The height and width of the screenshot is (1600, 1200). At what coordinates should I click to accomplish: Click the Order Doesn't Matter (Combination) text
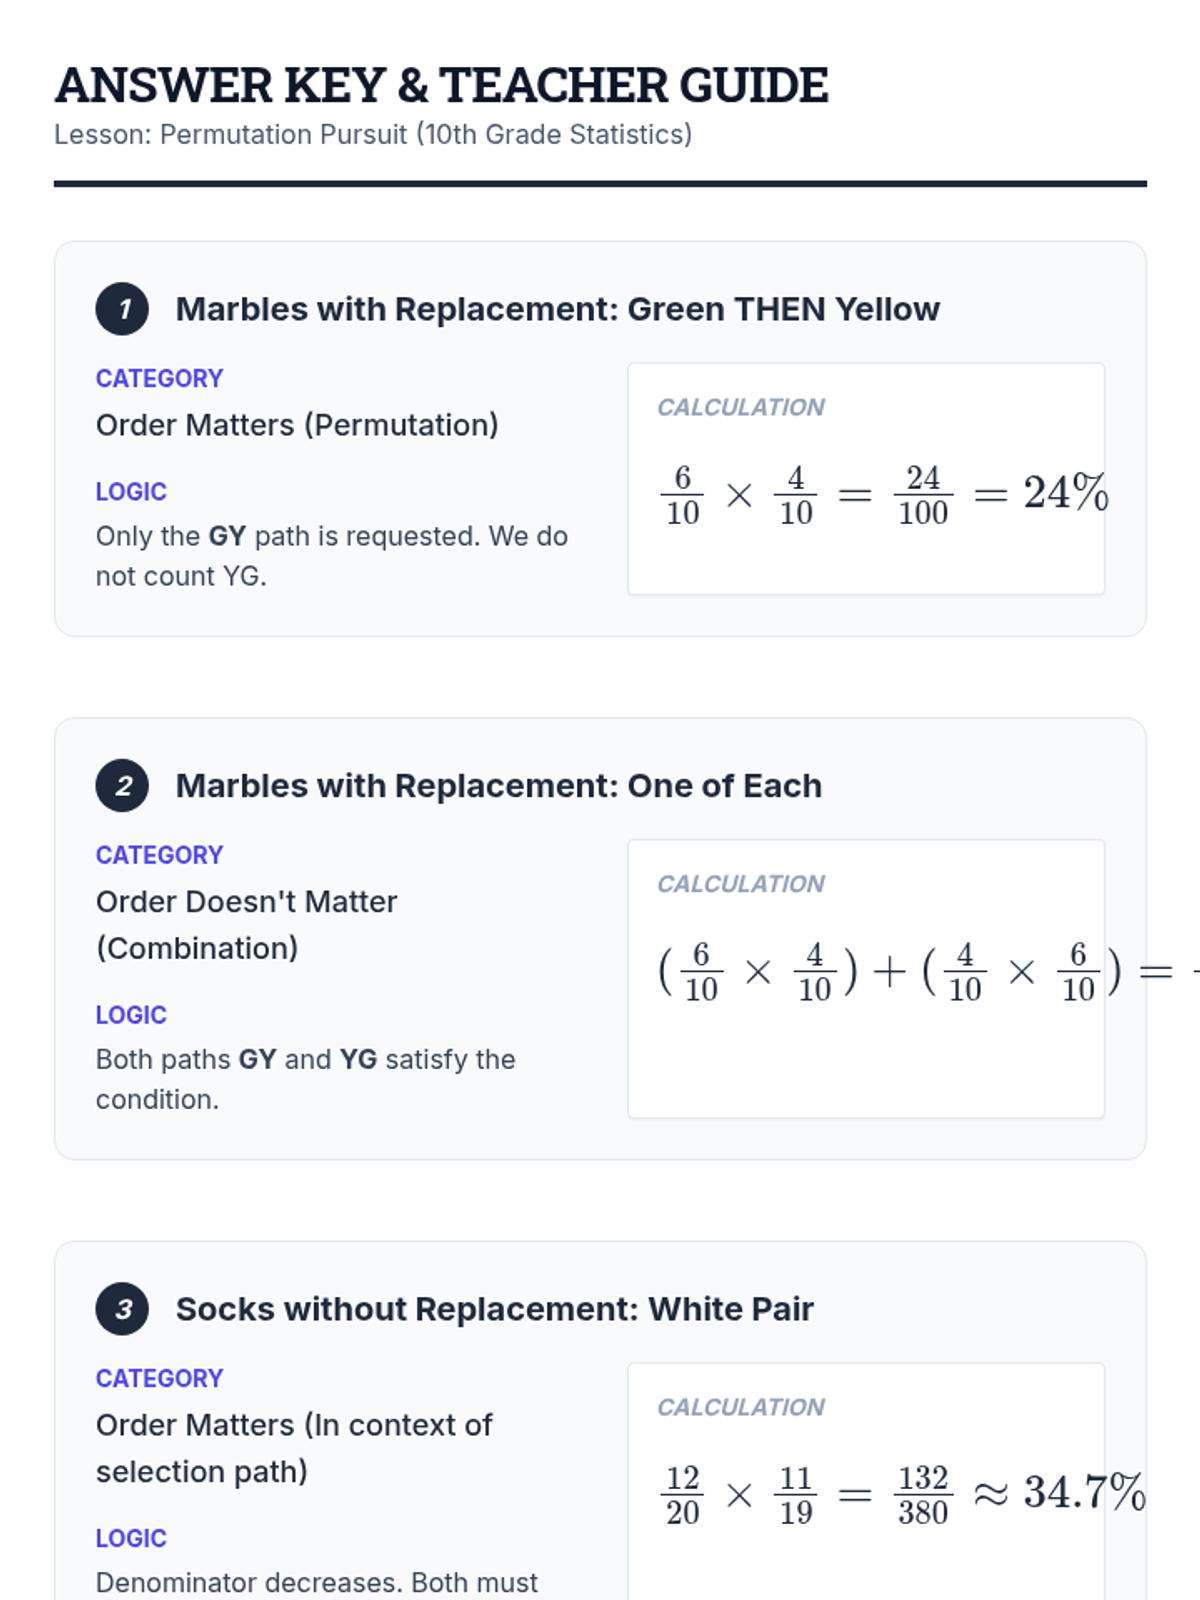pos(246,925)
